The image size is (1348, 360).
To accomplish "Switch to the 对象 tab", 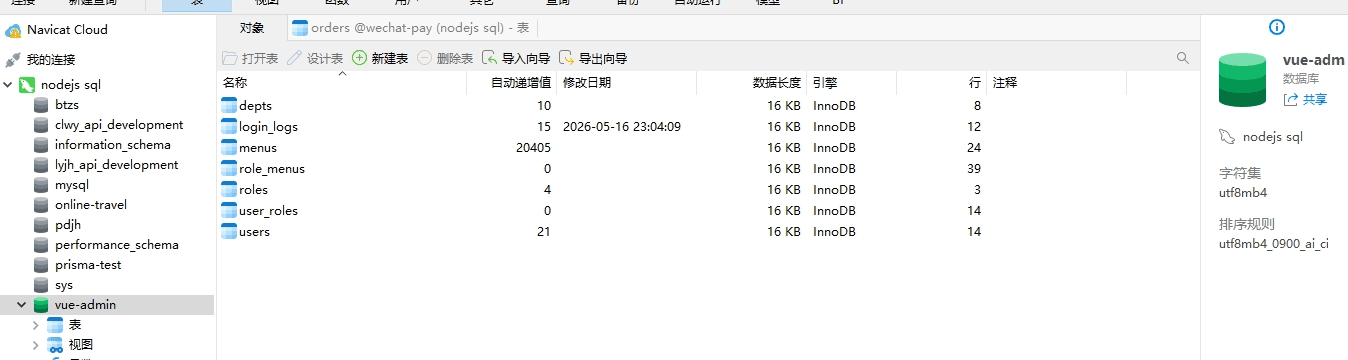I will pyautogui.click(x=252, y=28).
